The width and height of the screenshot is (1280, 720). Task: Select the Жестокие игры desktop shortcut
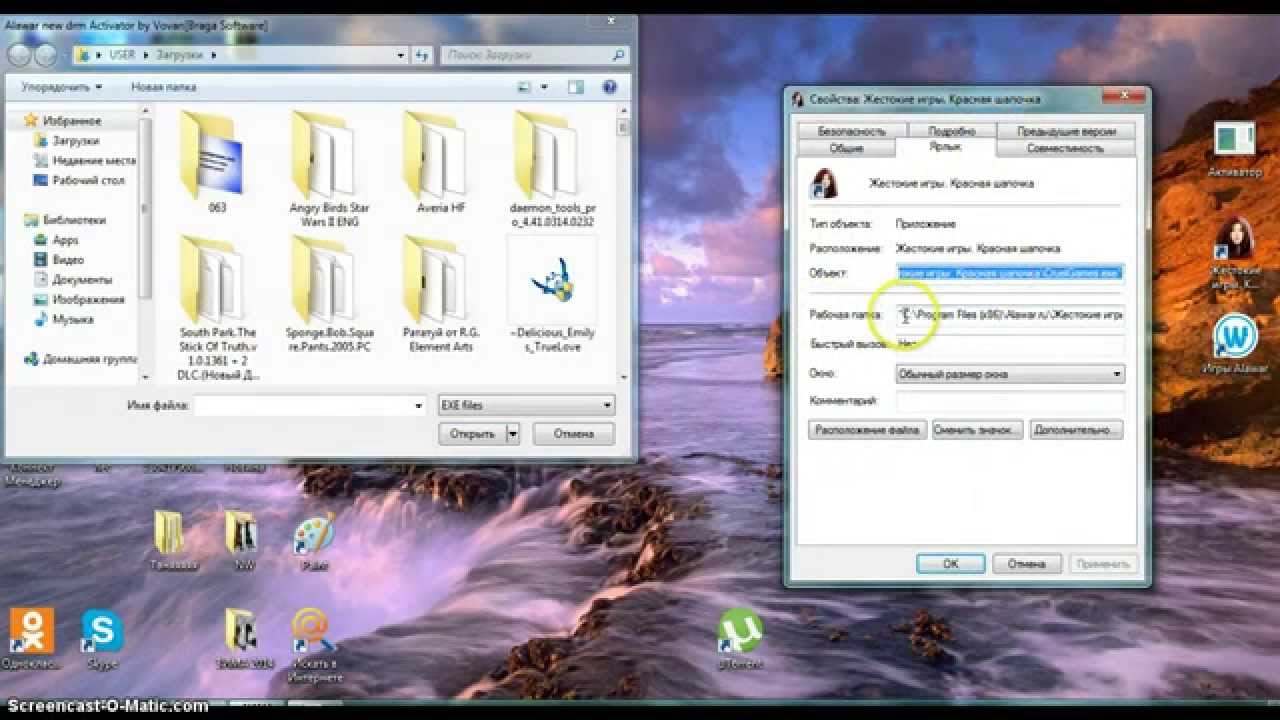pos(1235,253)
